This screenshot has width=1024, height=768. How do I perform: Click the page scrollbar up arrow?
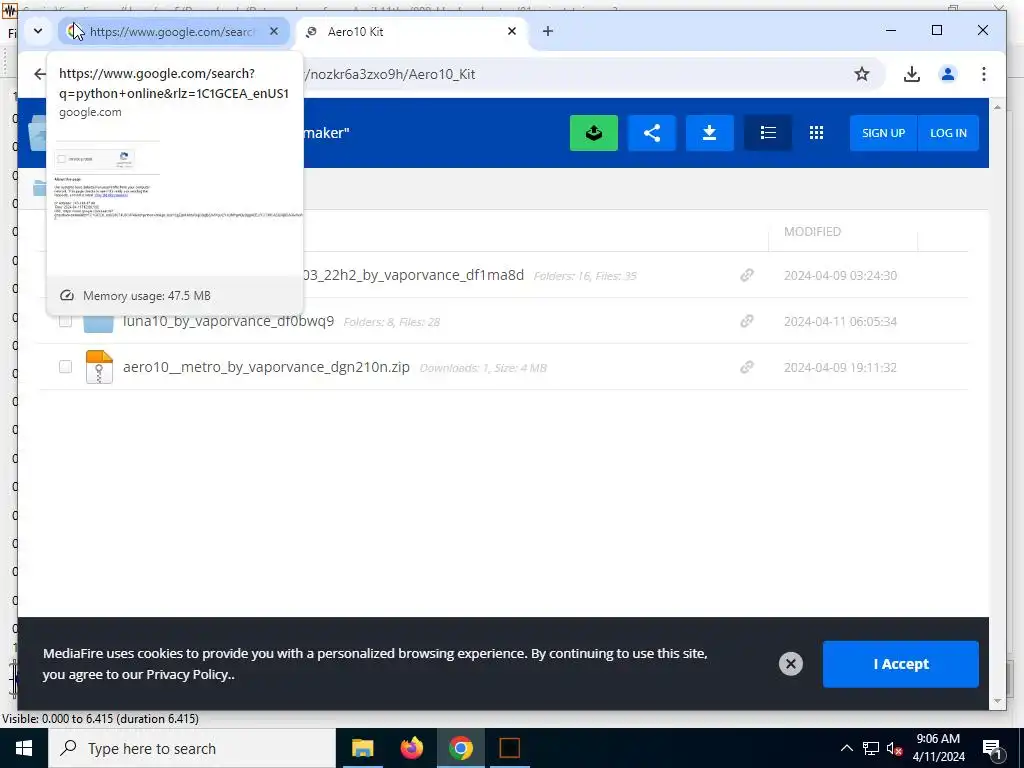pos(997,106)
